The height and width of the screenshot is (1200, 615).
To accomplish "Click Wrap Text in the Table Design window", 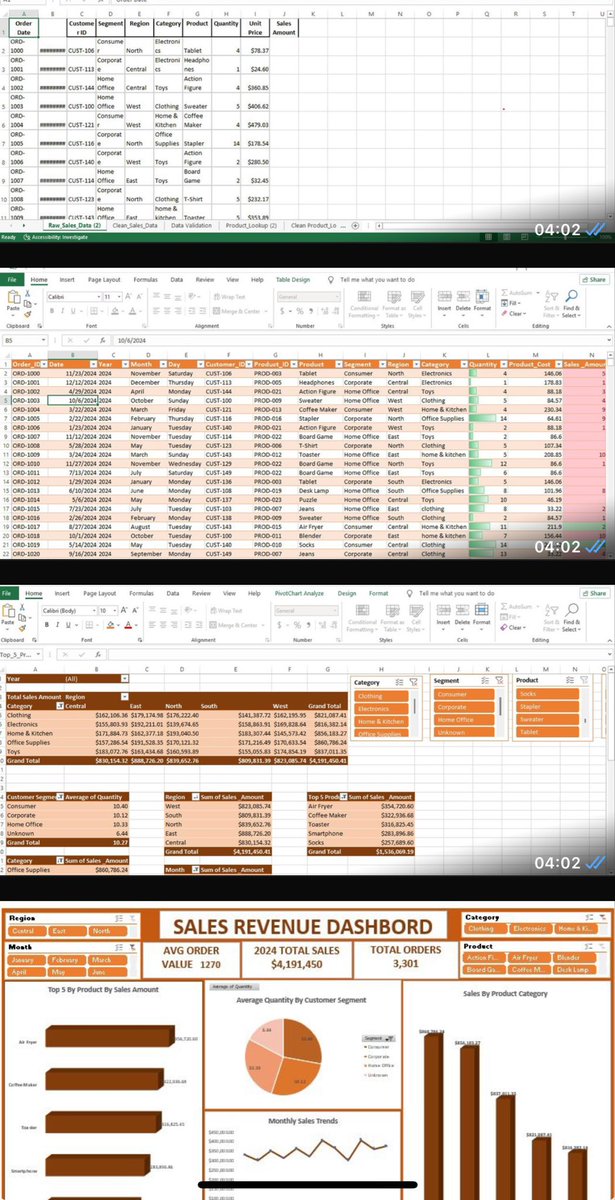I will point(231,297).
